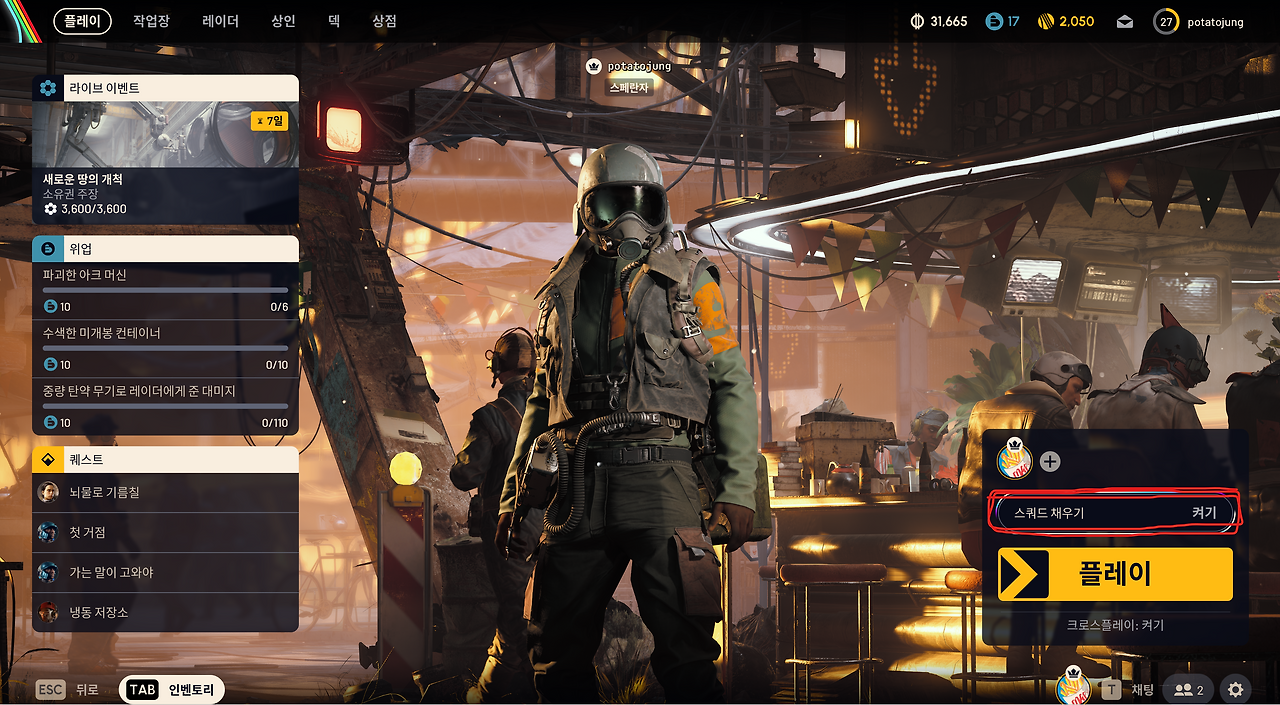Click the 냉동 저장소 quest giver portrait
Image resolution: width=1280 pixels, height=705 pixels.
point(48,612)
